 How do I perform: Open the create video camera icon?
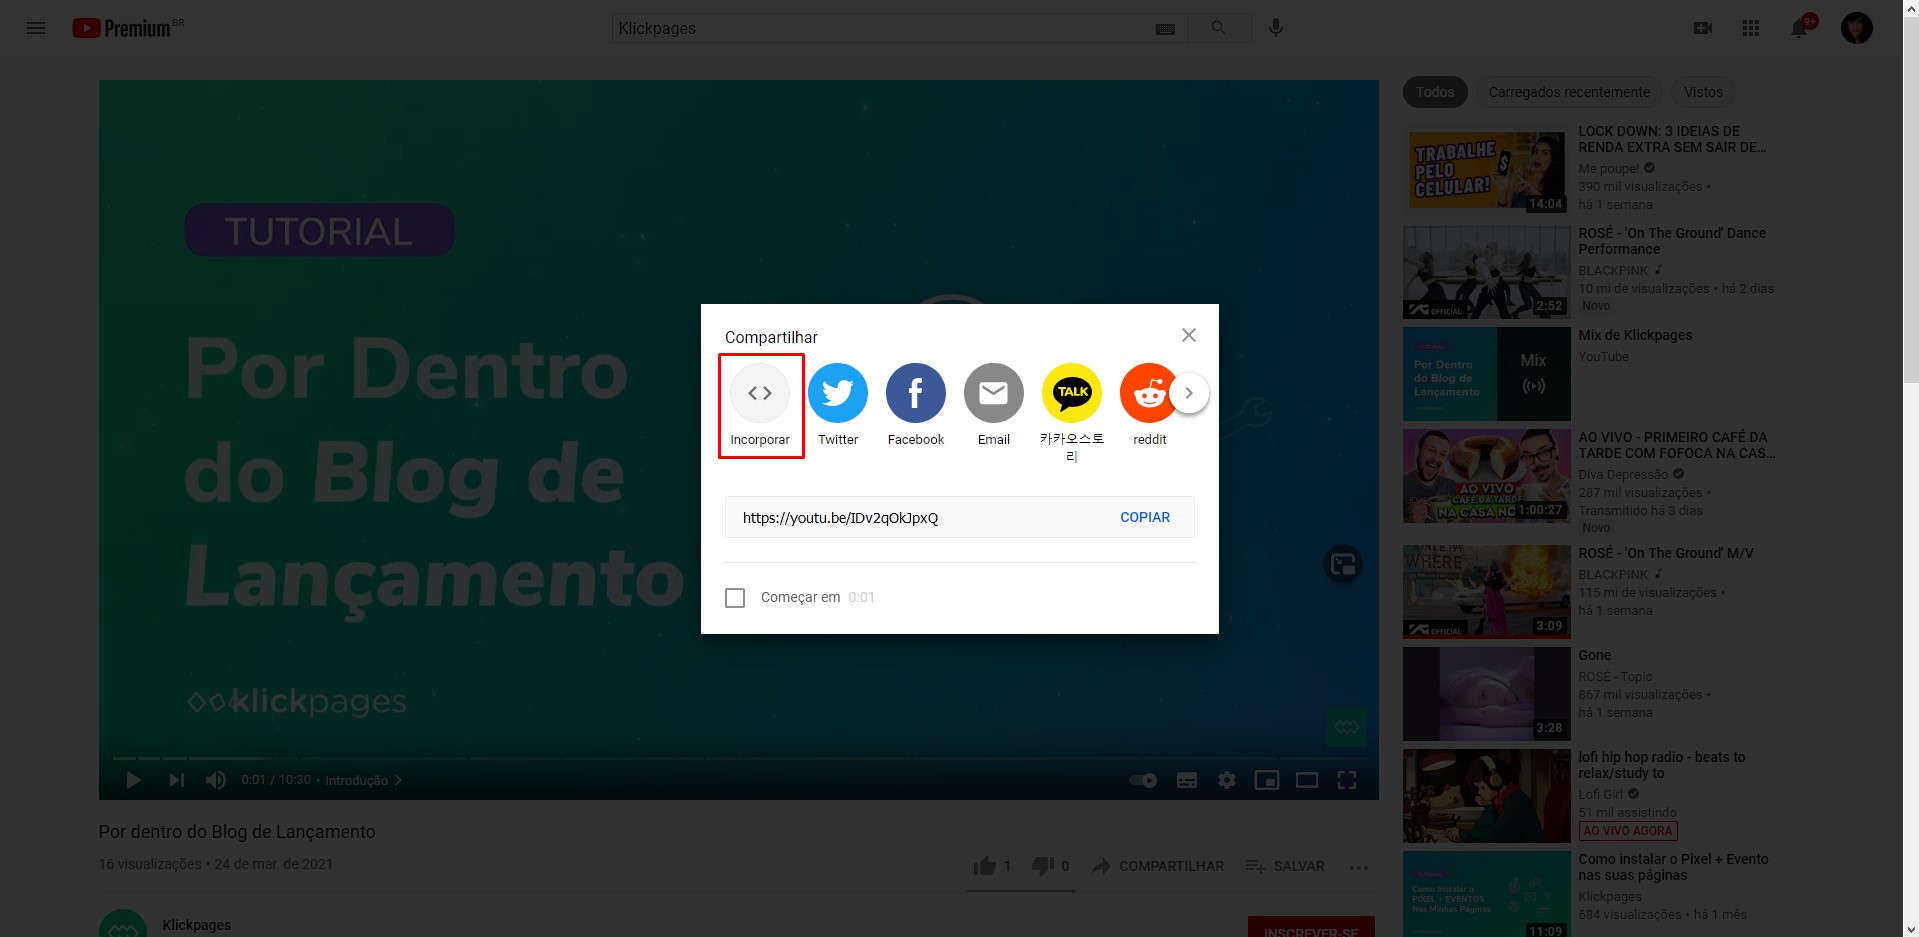1703,28
